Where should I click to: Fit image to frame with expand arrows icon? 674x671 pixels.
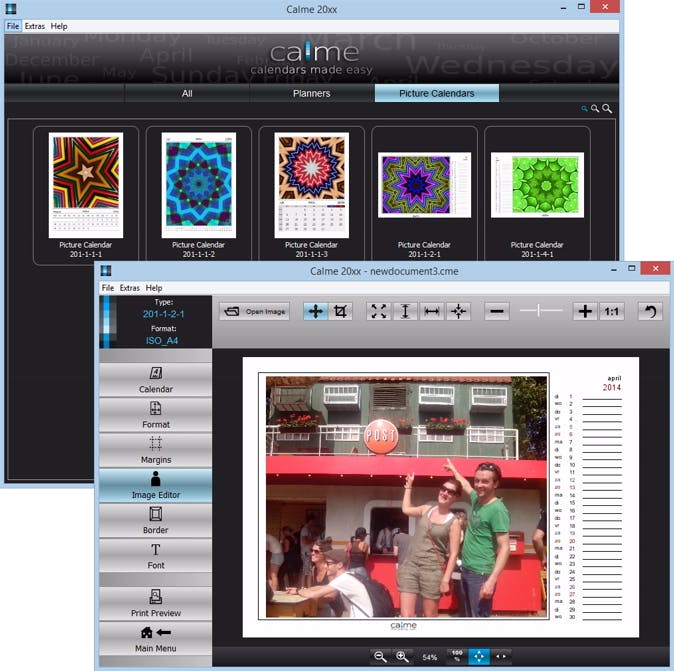coord(379,311)
